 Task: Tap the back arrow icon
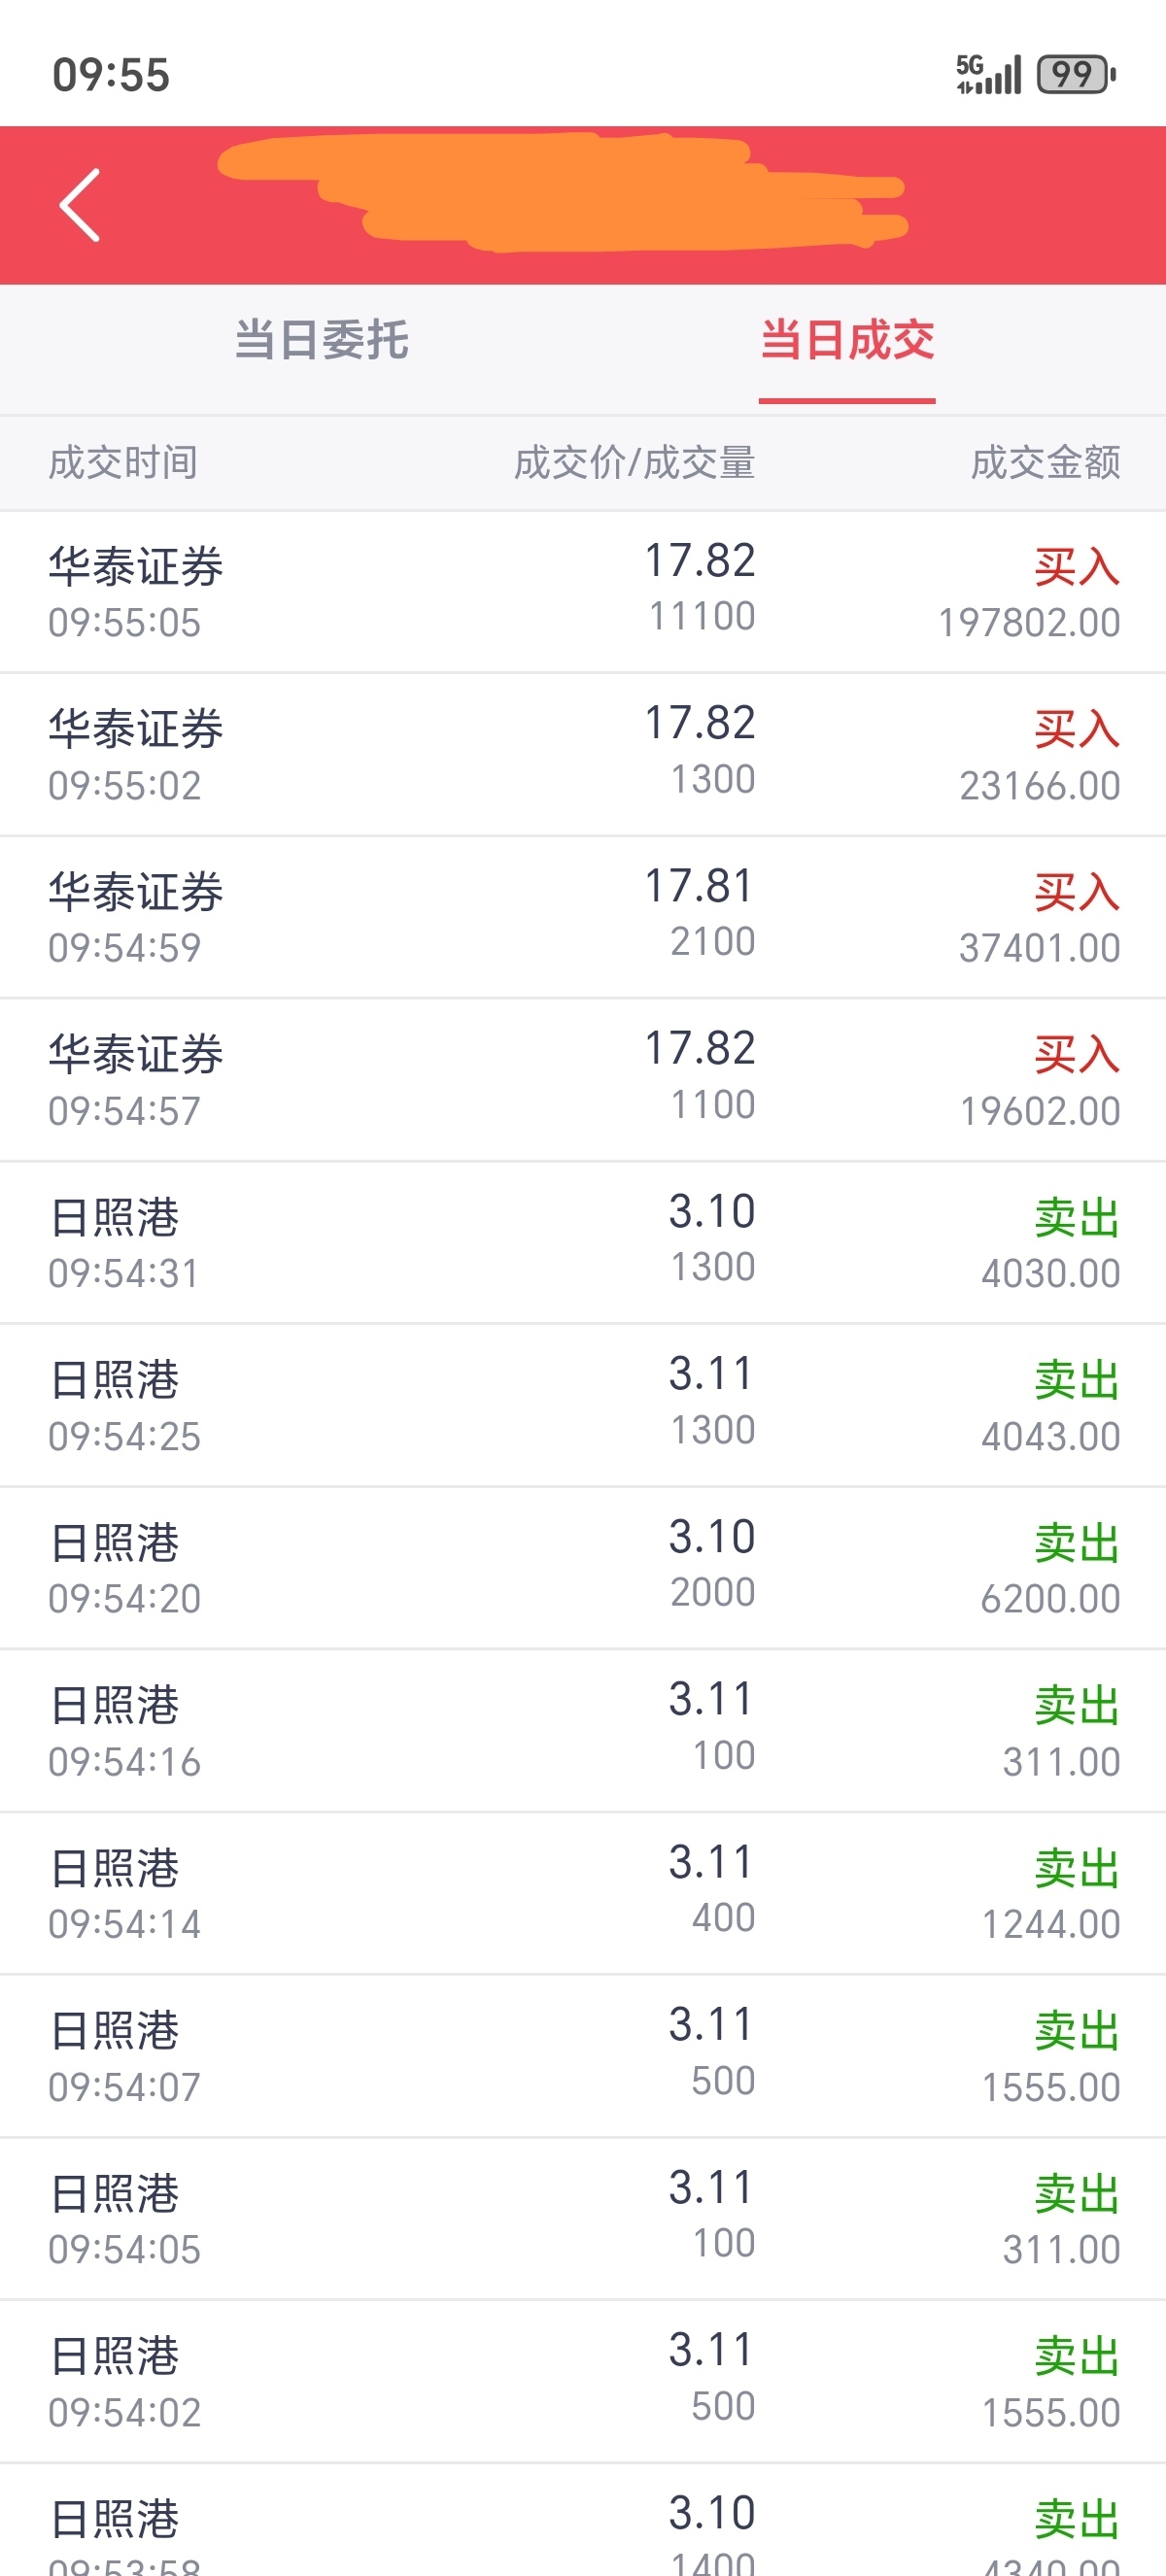[80, 205]
